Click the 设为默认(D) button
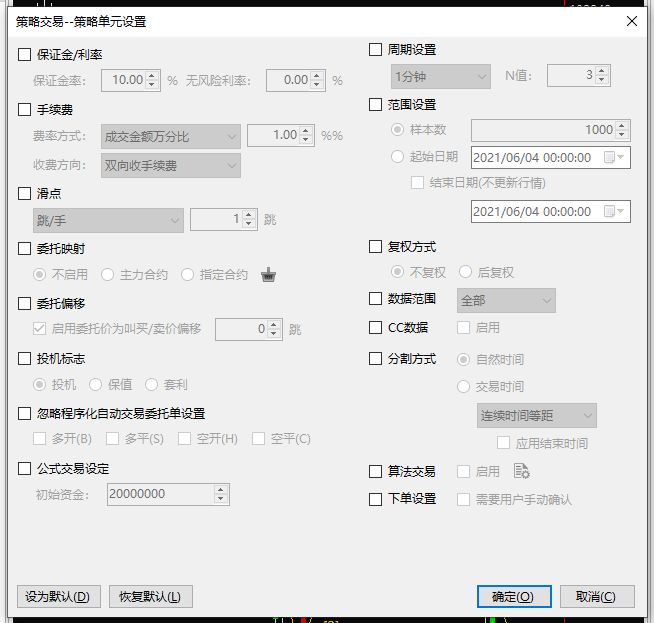Viewport: 654px width, 623px height. tap(59, 597)
